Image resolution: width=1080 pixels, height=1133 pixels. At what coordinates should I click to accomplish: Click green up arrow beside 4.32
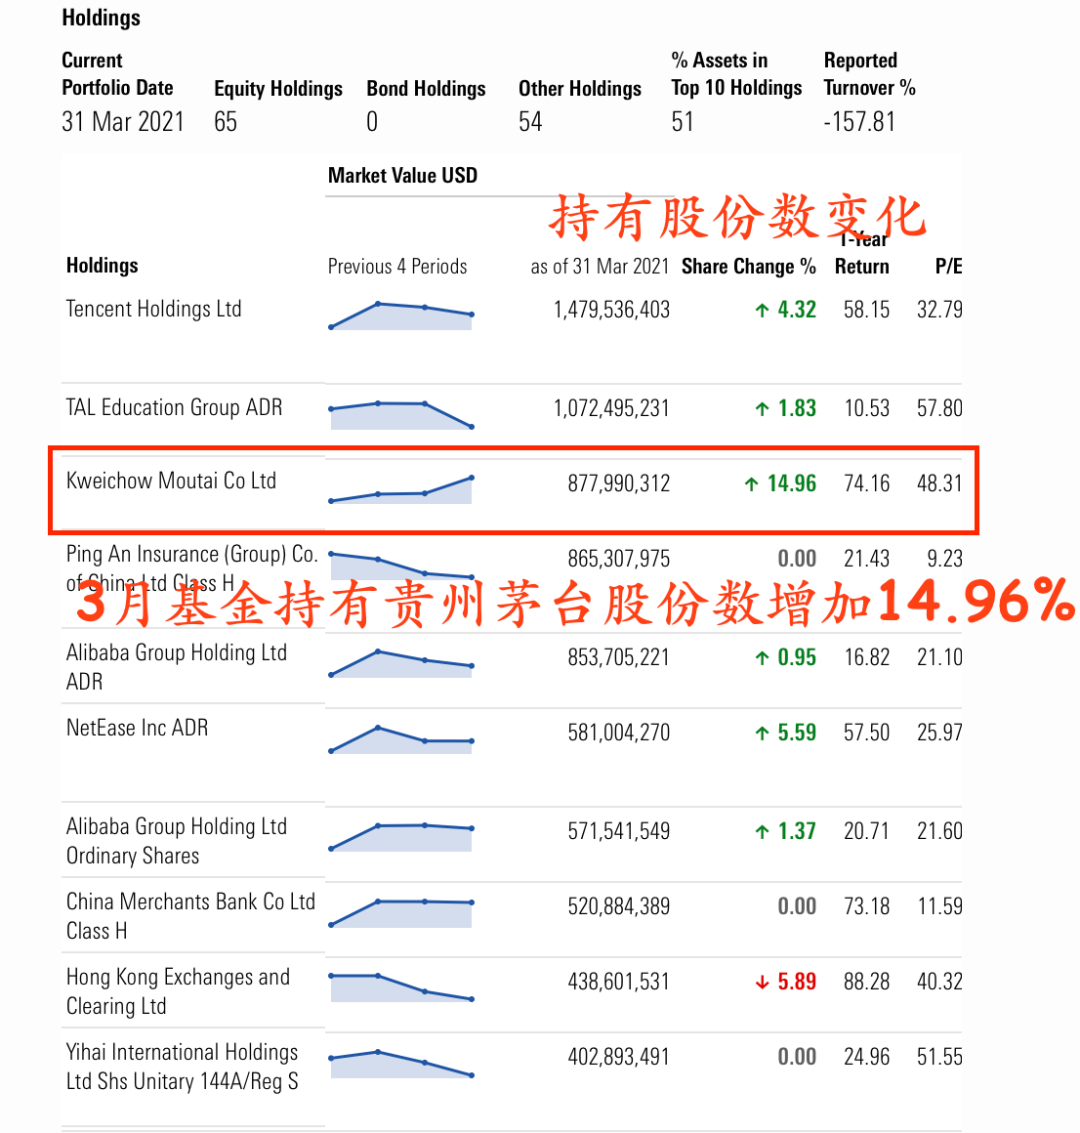click(761, 310)
